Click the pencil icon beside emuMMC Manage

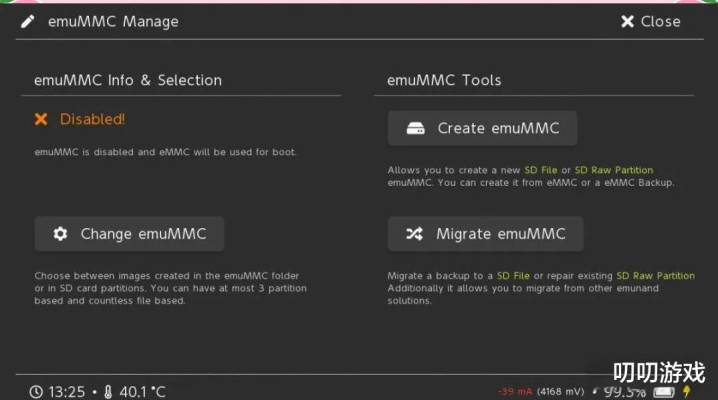27,22
